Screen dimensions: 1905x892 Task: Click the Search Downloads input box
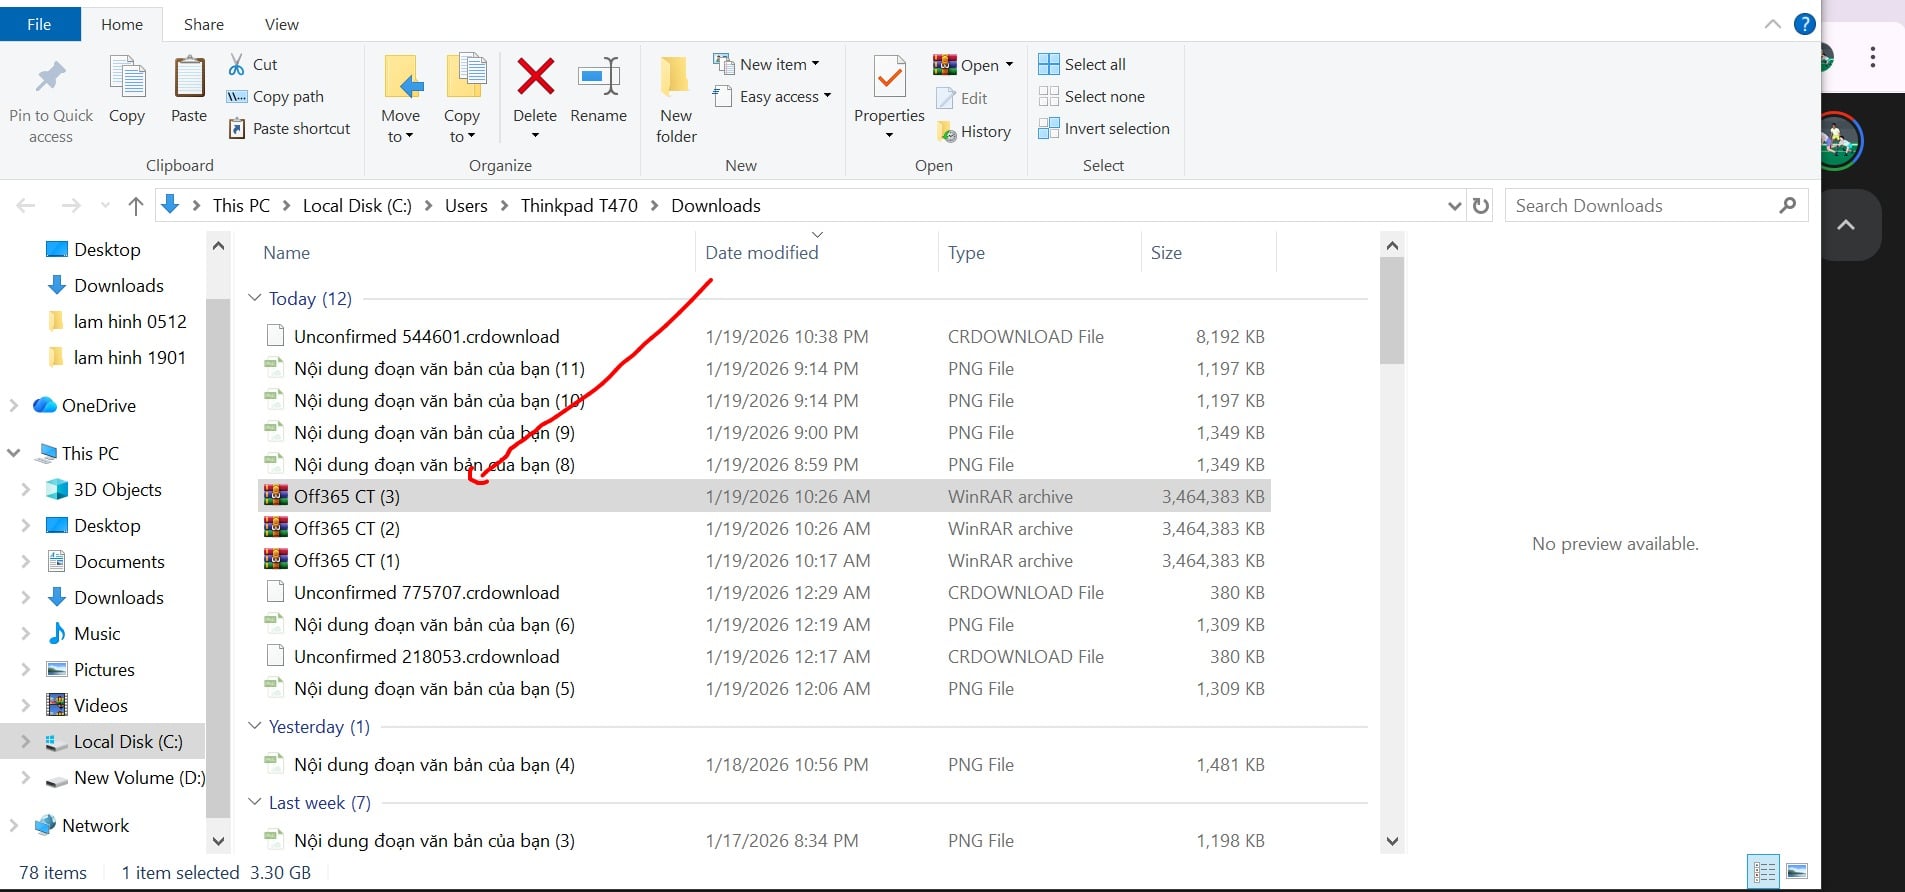[1640, 206]
